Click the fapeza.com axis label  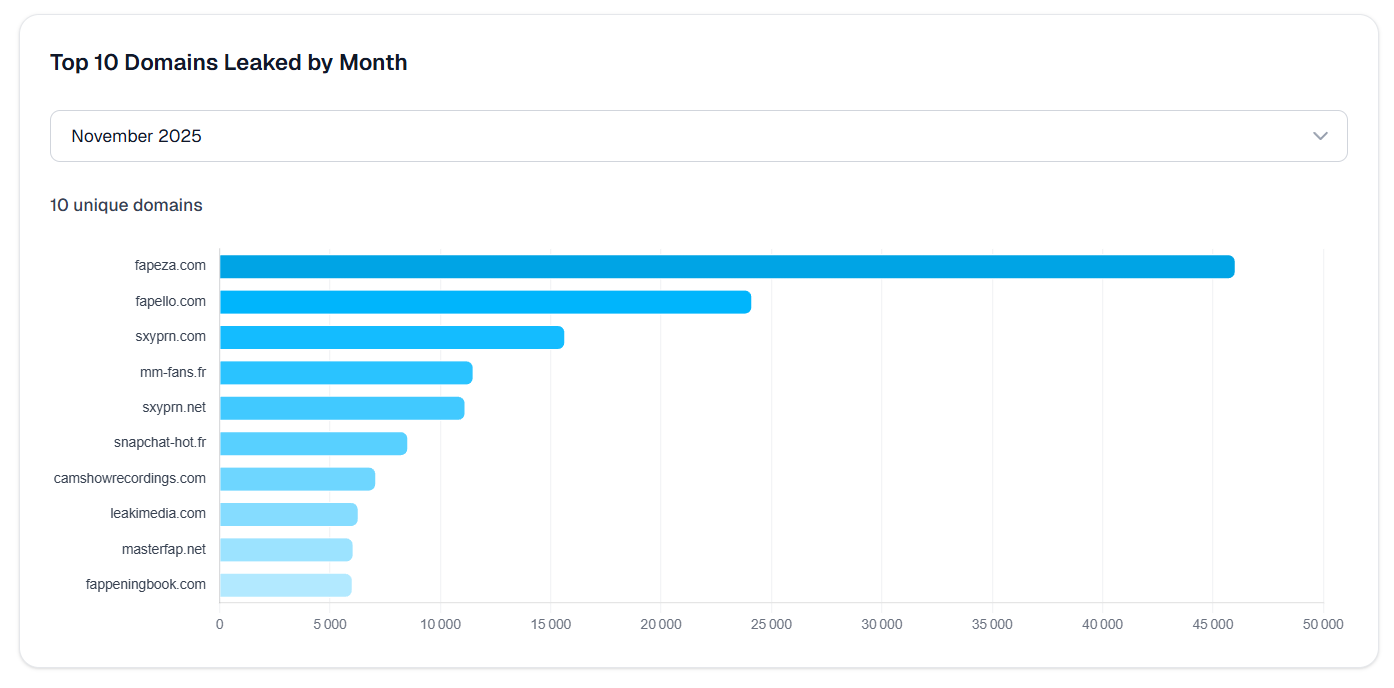point(170,266)
